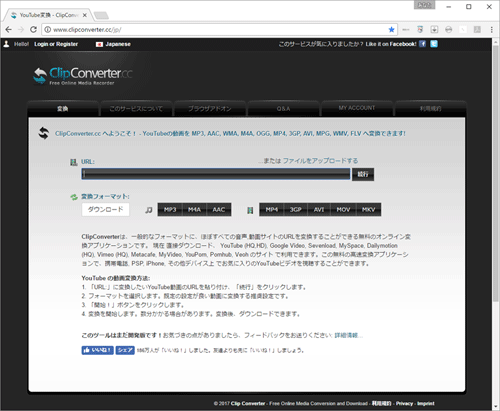Focus the media URL input field
Image resolution: width=500 pixels, height=411 pixels.
(216, 174)
